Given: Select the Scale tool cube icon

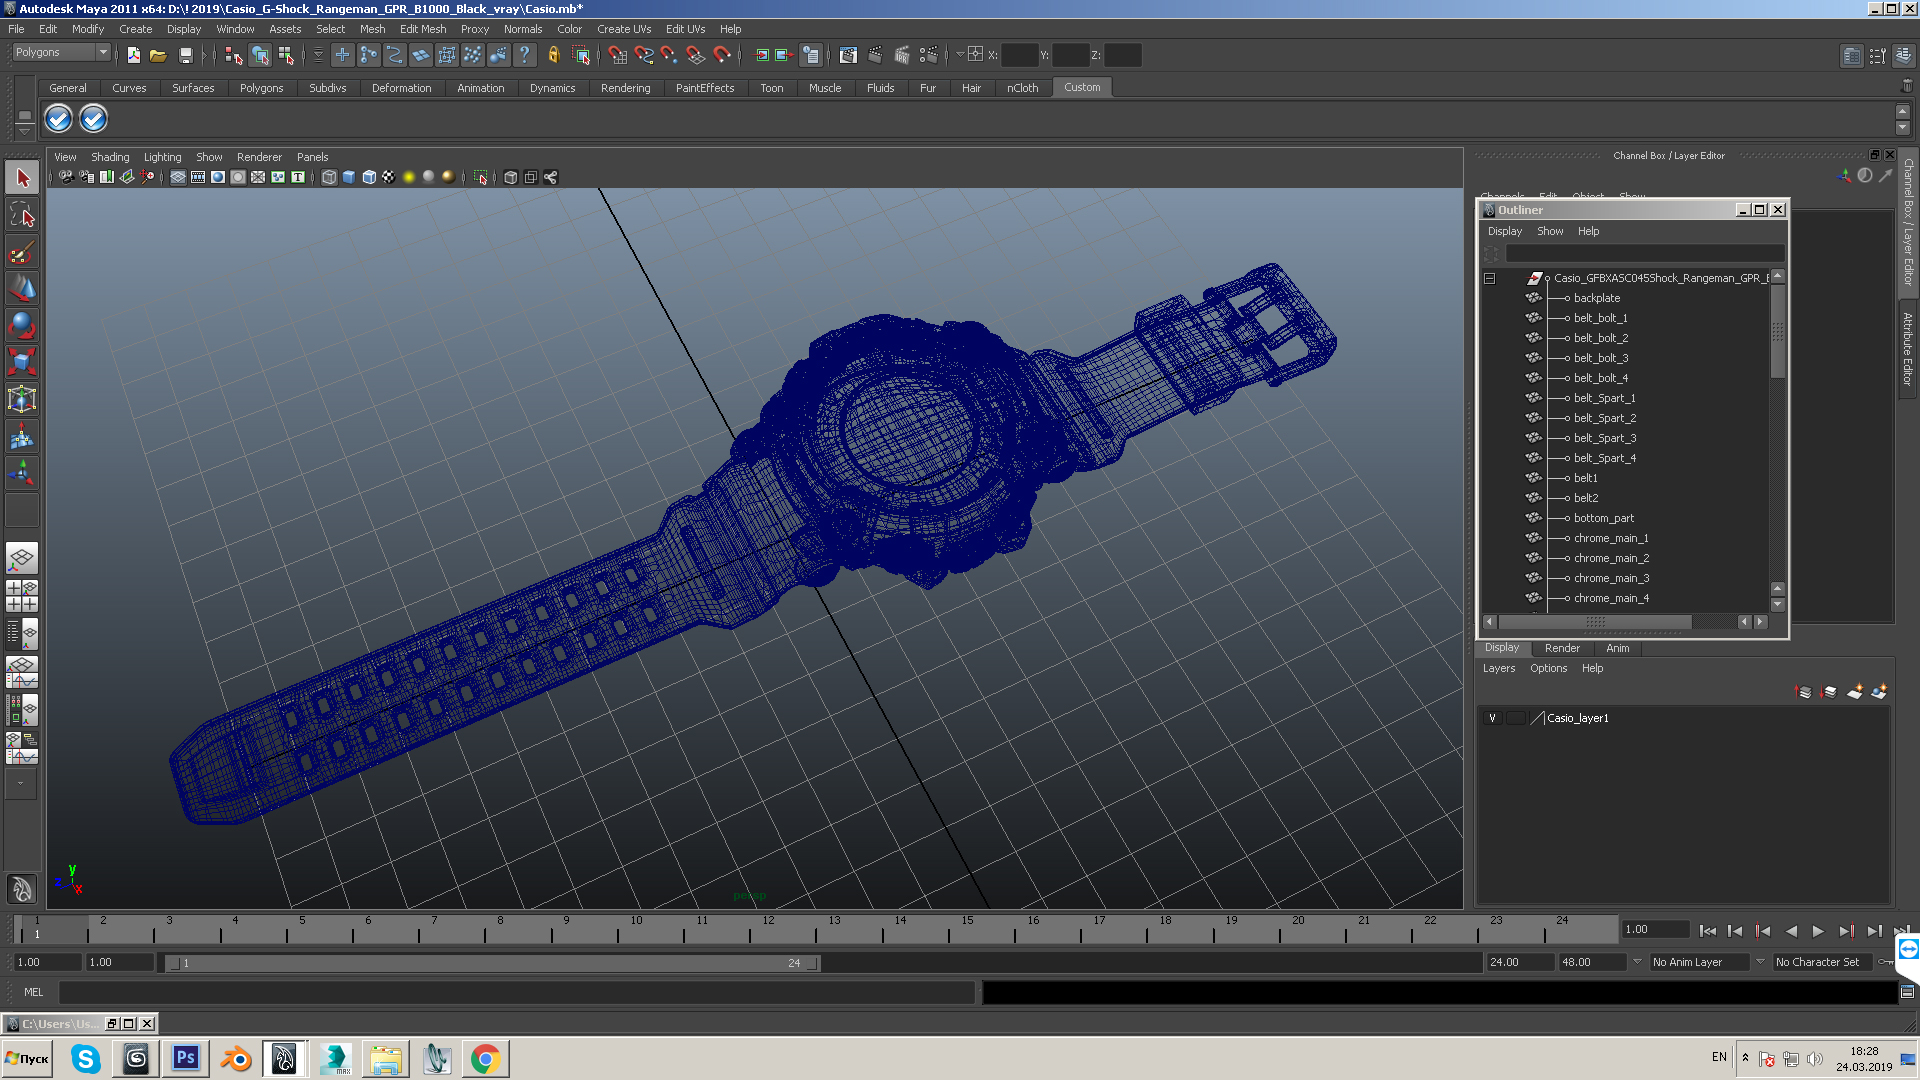Looking at the screenshot, I should [22, 361].
